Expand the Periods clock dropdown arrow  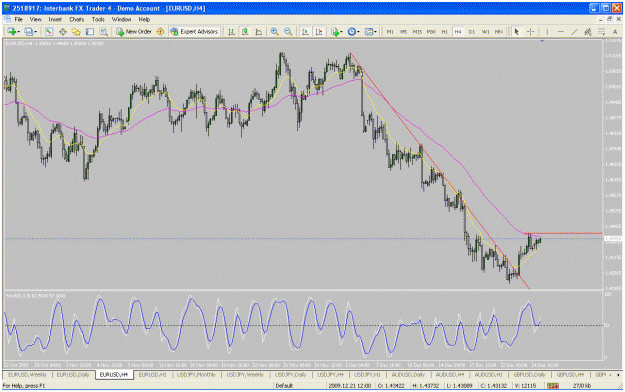[x=358, y=32]
